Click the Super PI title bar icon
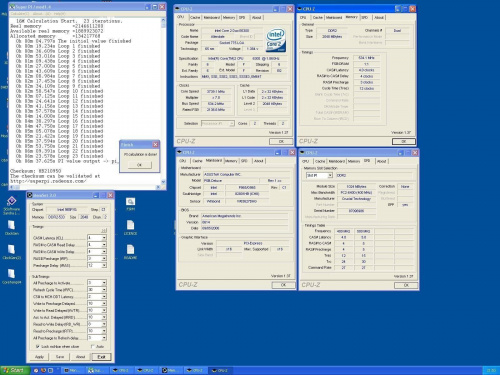 click(x=12, y=7)
